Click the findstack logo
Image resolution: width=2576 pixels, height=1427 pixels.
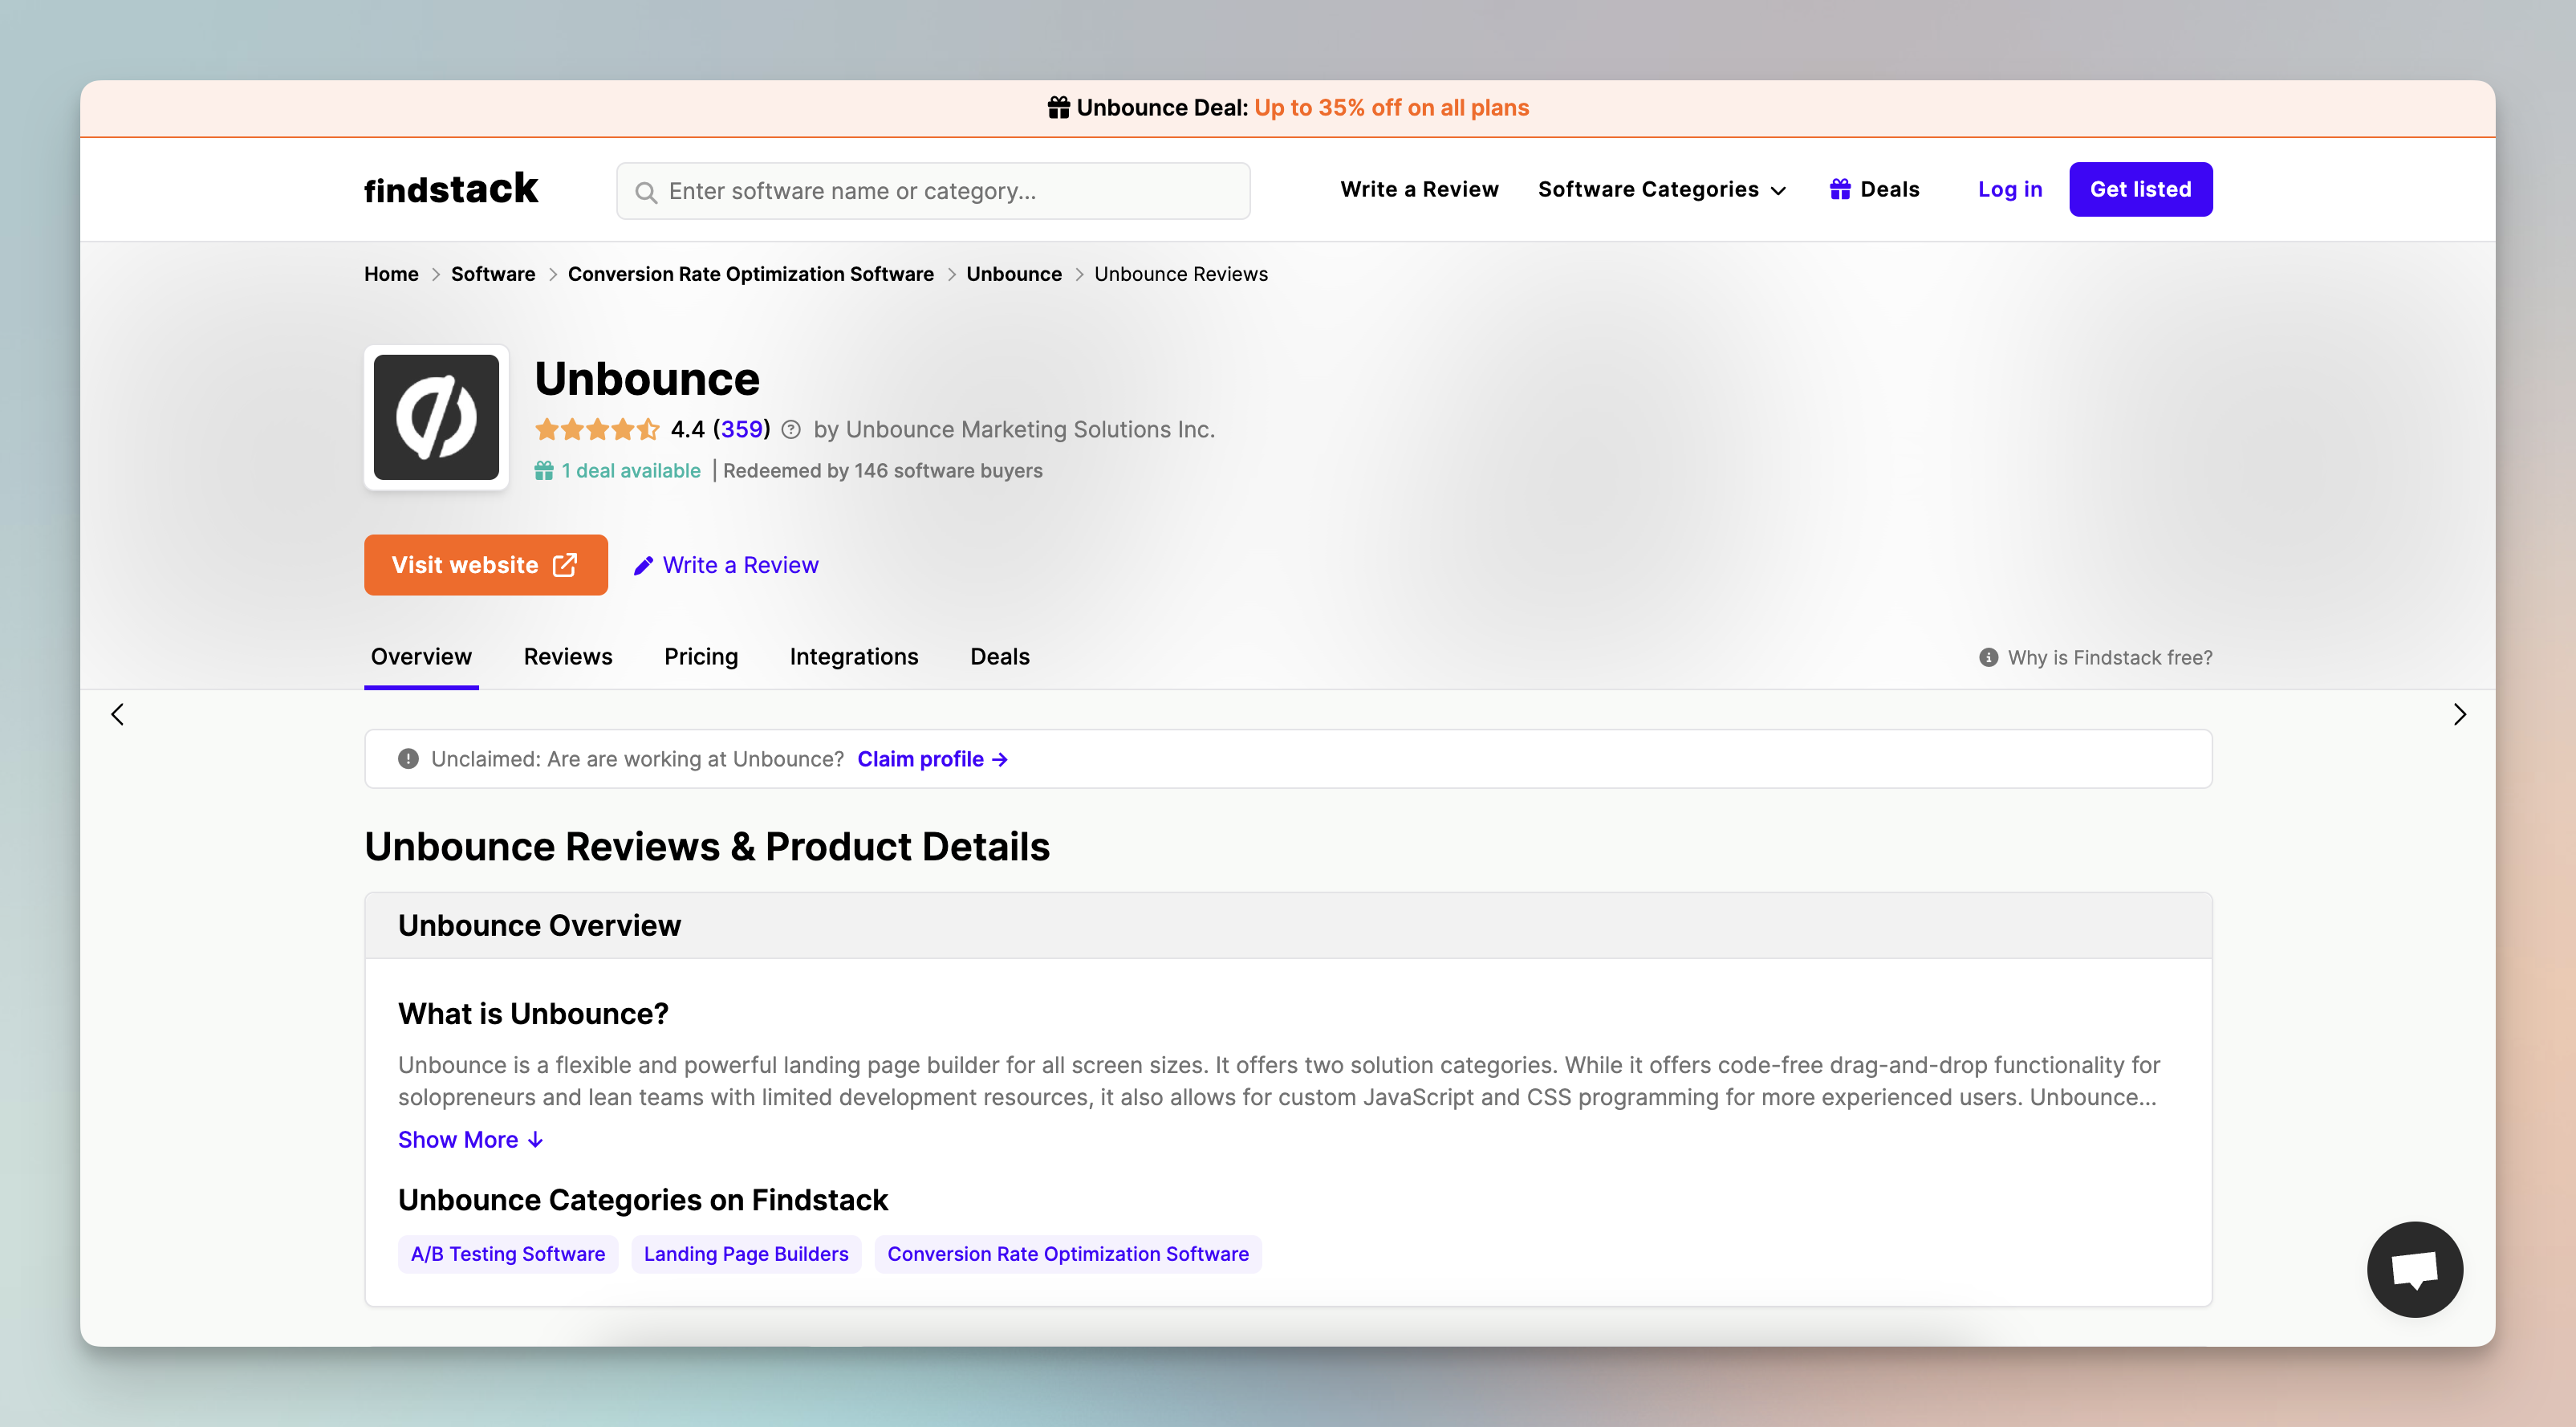pos(451,189)
